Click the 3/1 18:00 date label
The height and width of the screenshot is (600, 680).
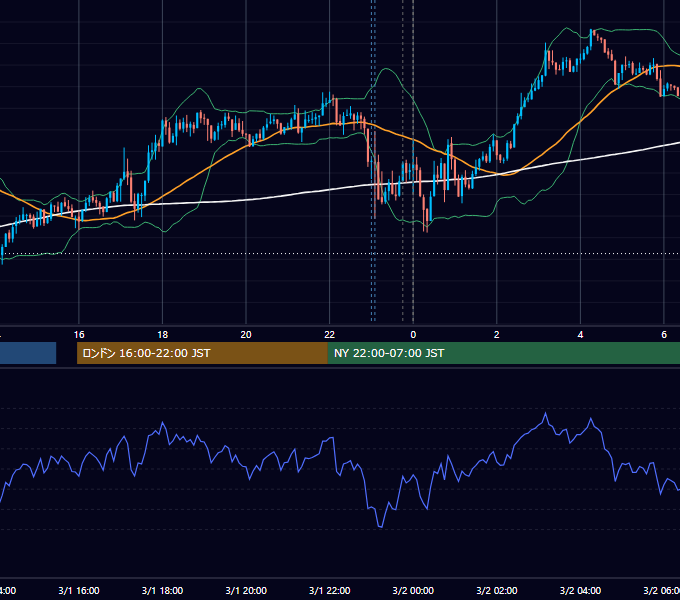click(x=163, y=591)
